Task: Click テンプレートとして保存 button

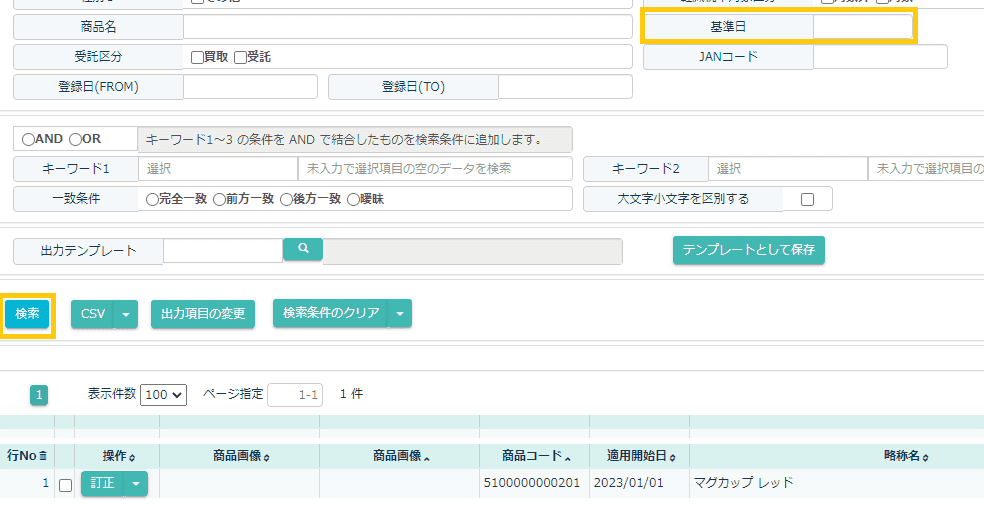Action: [749, 250]
